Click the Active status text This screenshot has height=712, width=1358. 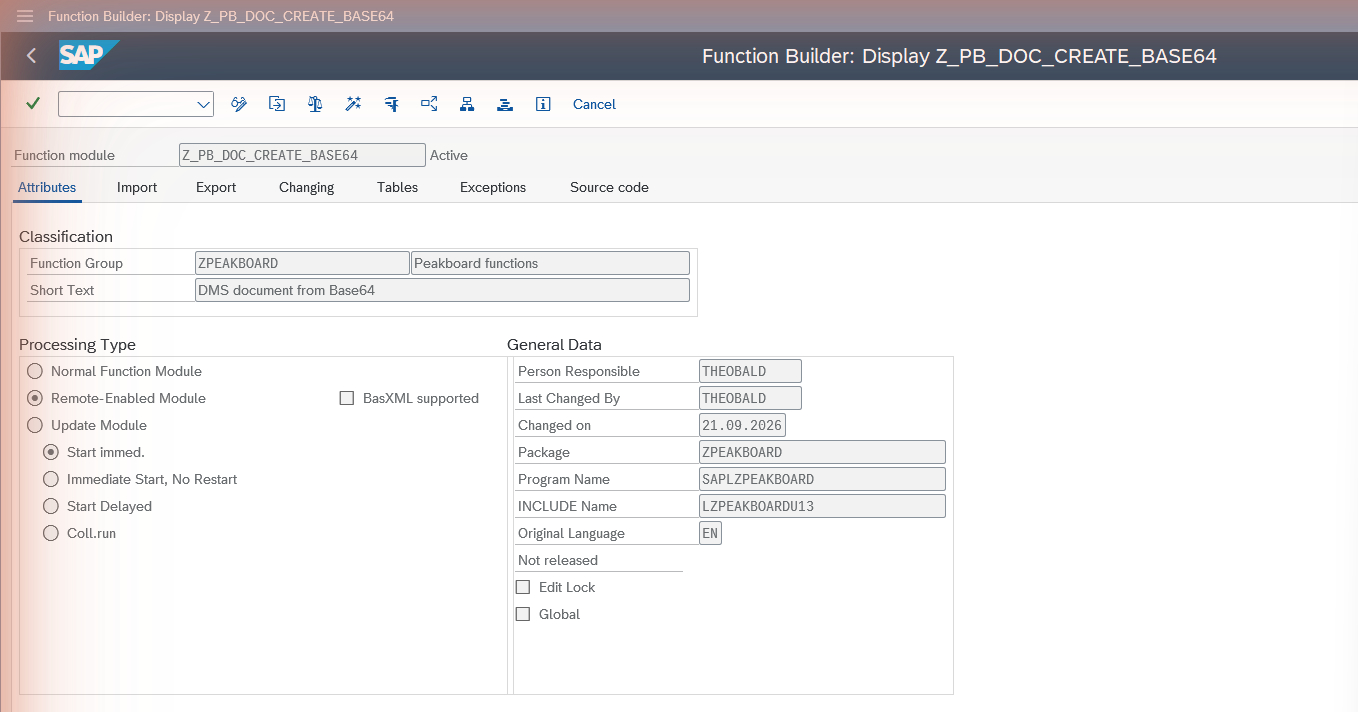pyautogui.click(x=449, y=155)
